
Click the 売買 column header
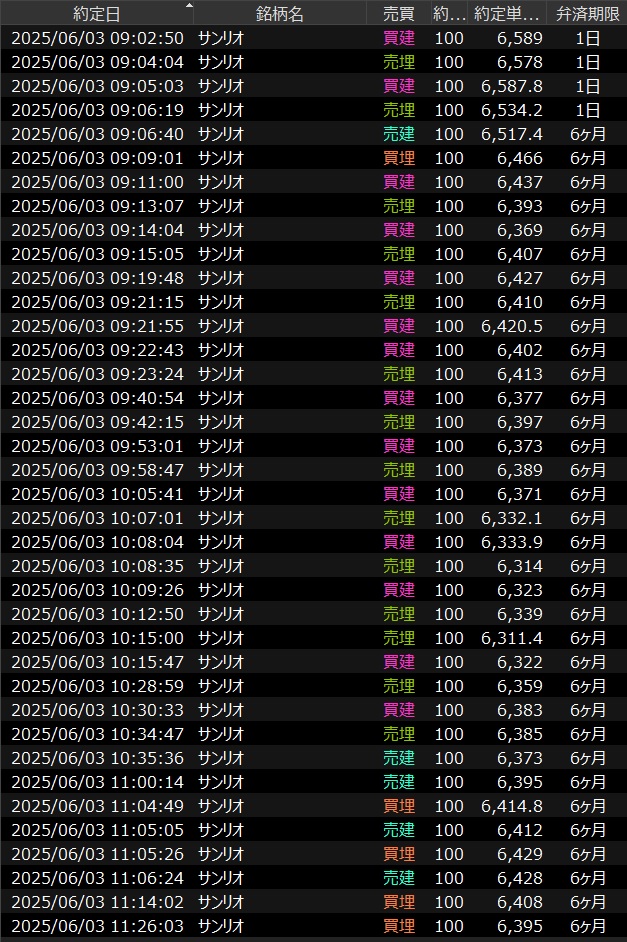tap(399, 13)
